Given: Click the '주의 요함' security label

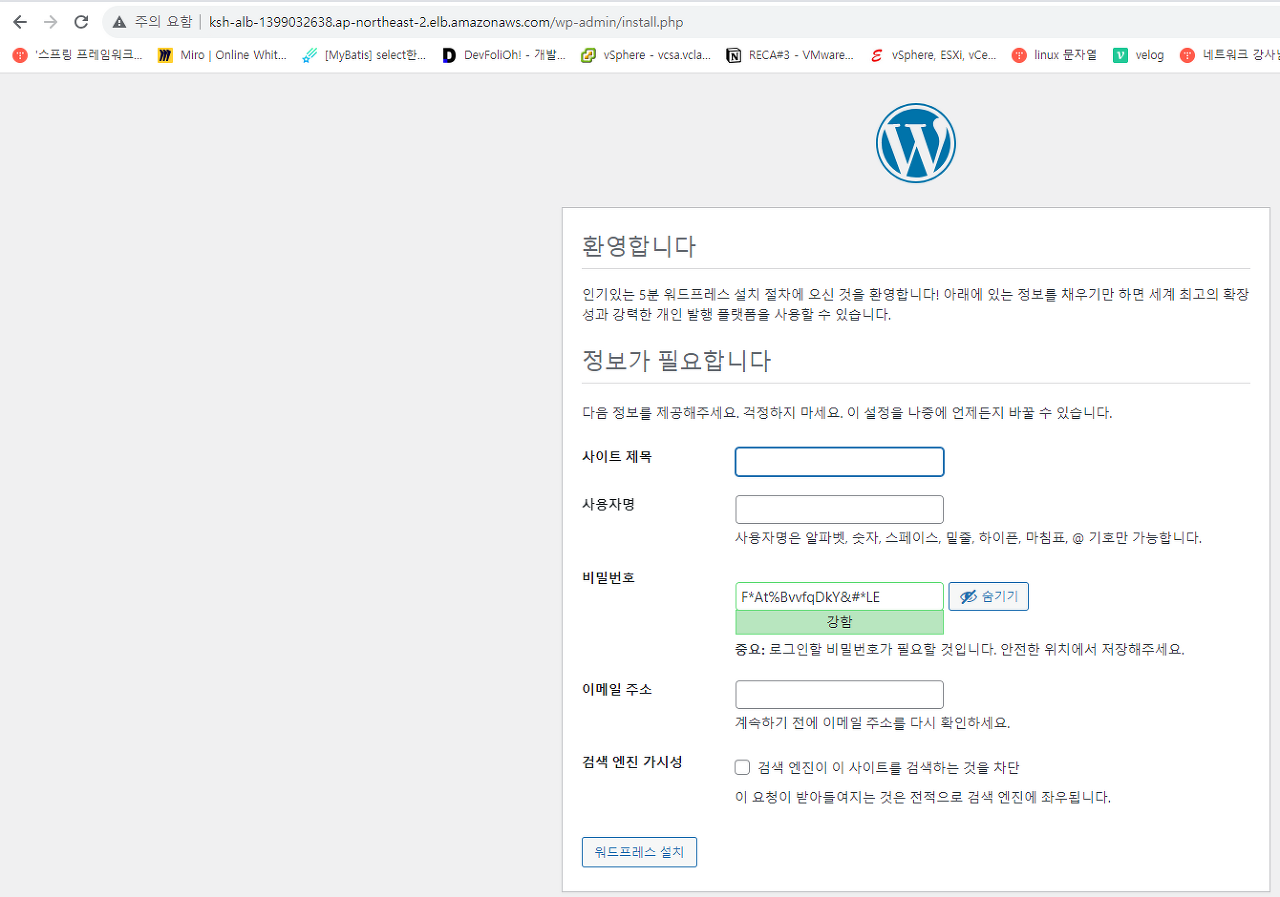Looking at the screenshot, I should tap(163, 22).
